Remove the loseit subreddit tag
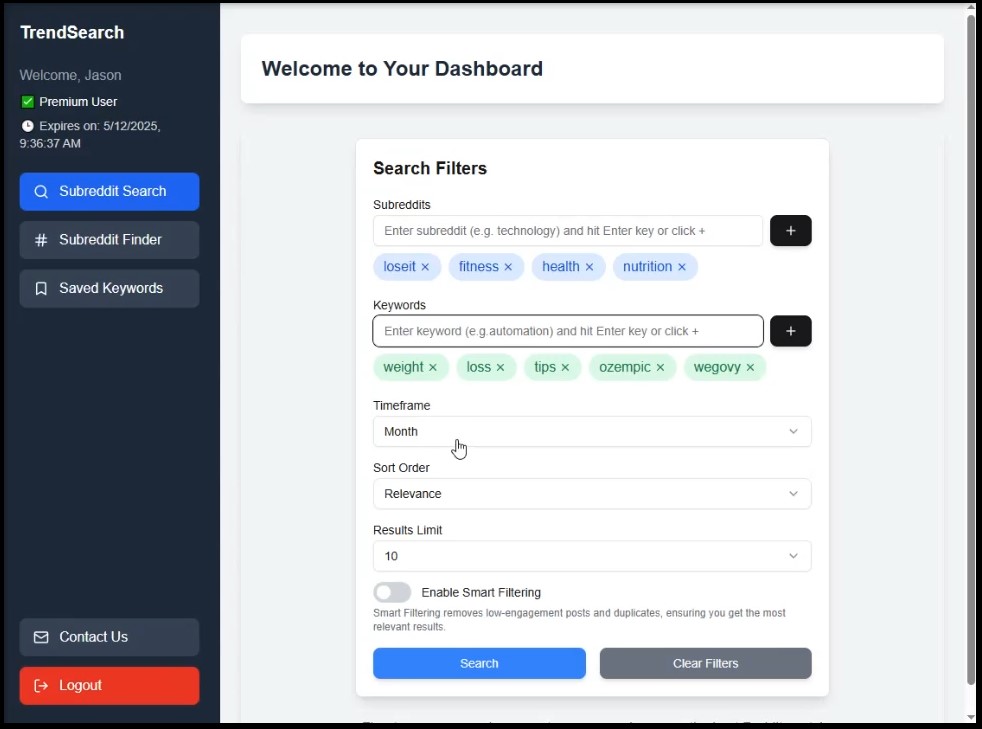Screen dimensions: 982x729 point(425,267)
